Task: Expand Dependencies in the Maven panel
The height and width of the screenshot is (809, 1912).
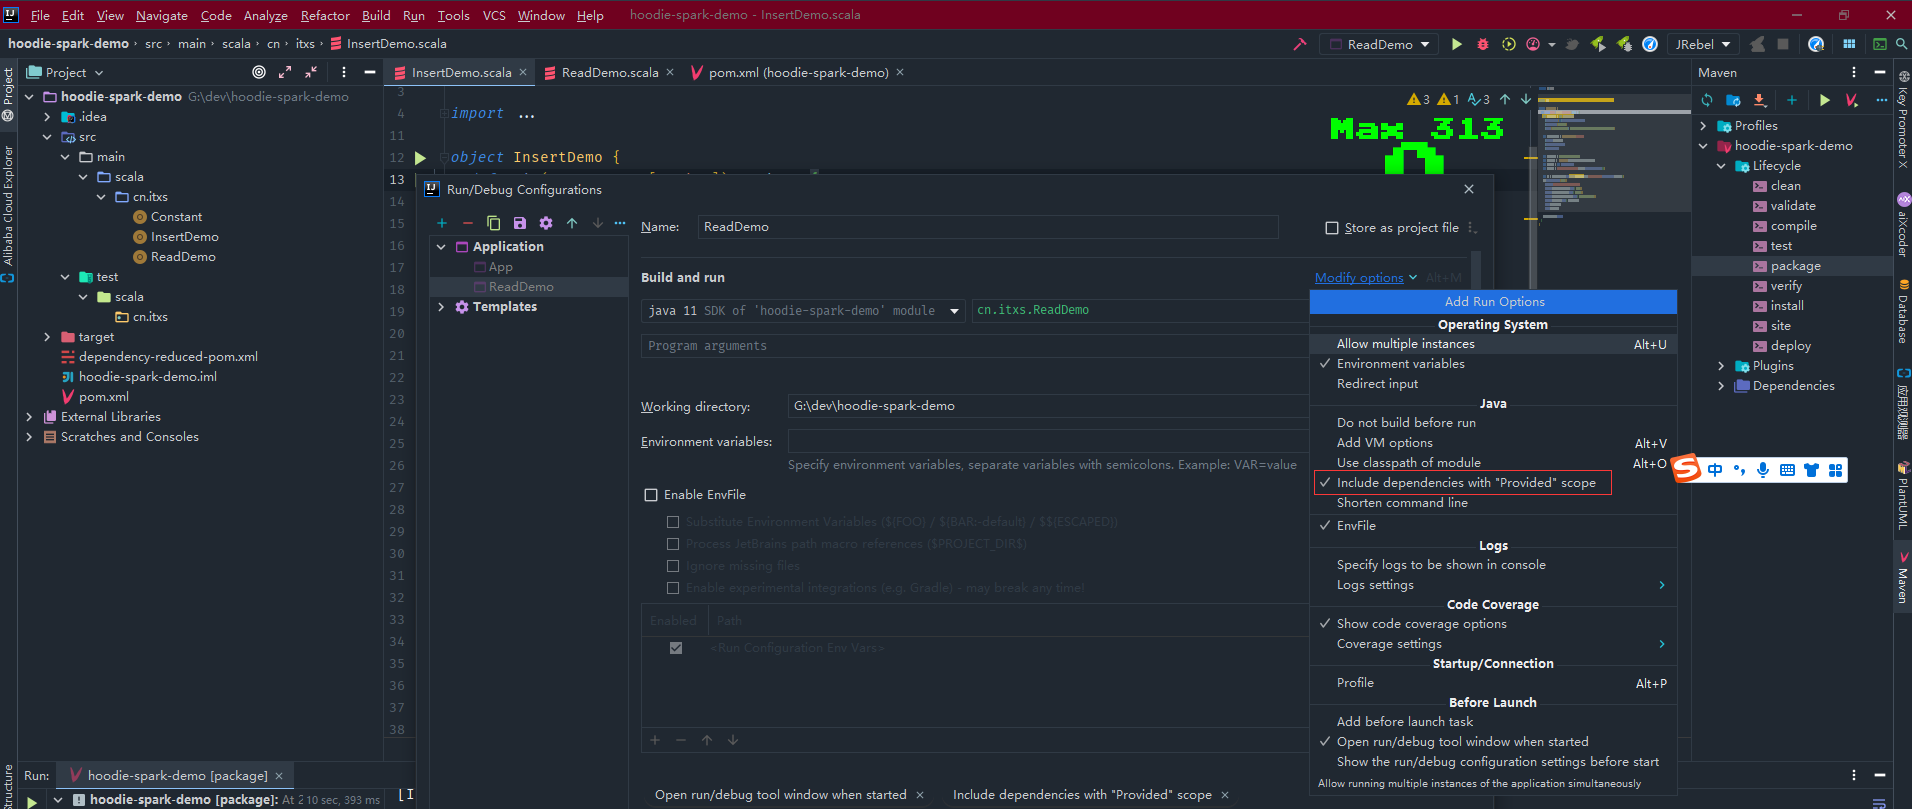Action: click(x=1721, y=386)
